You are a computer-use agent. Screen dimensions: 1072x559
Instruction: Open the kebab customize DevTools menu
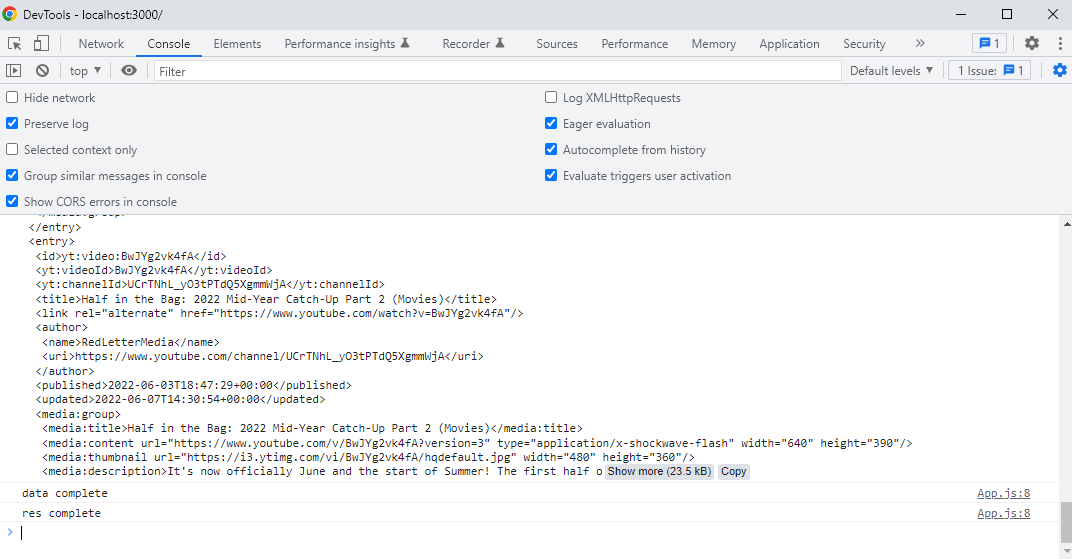pyautogui.click(x=1060, y=44)
